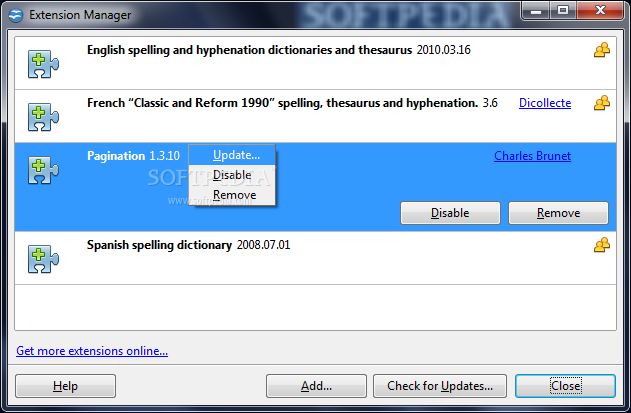The height and width of the screenshot is (413, 631).
Task: Choose Remove in the context menu
Action: click(x=232, y=195)
